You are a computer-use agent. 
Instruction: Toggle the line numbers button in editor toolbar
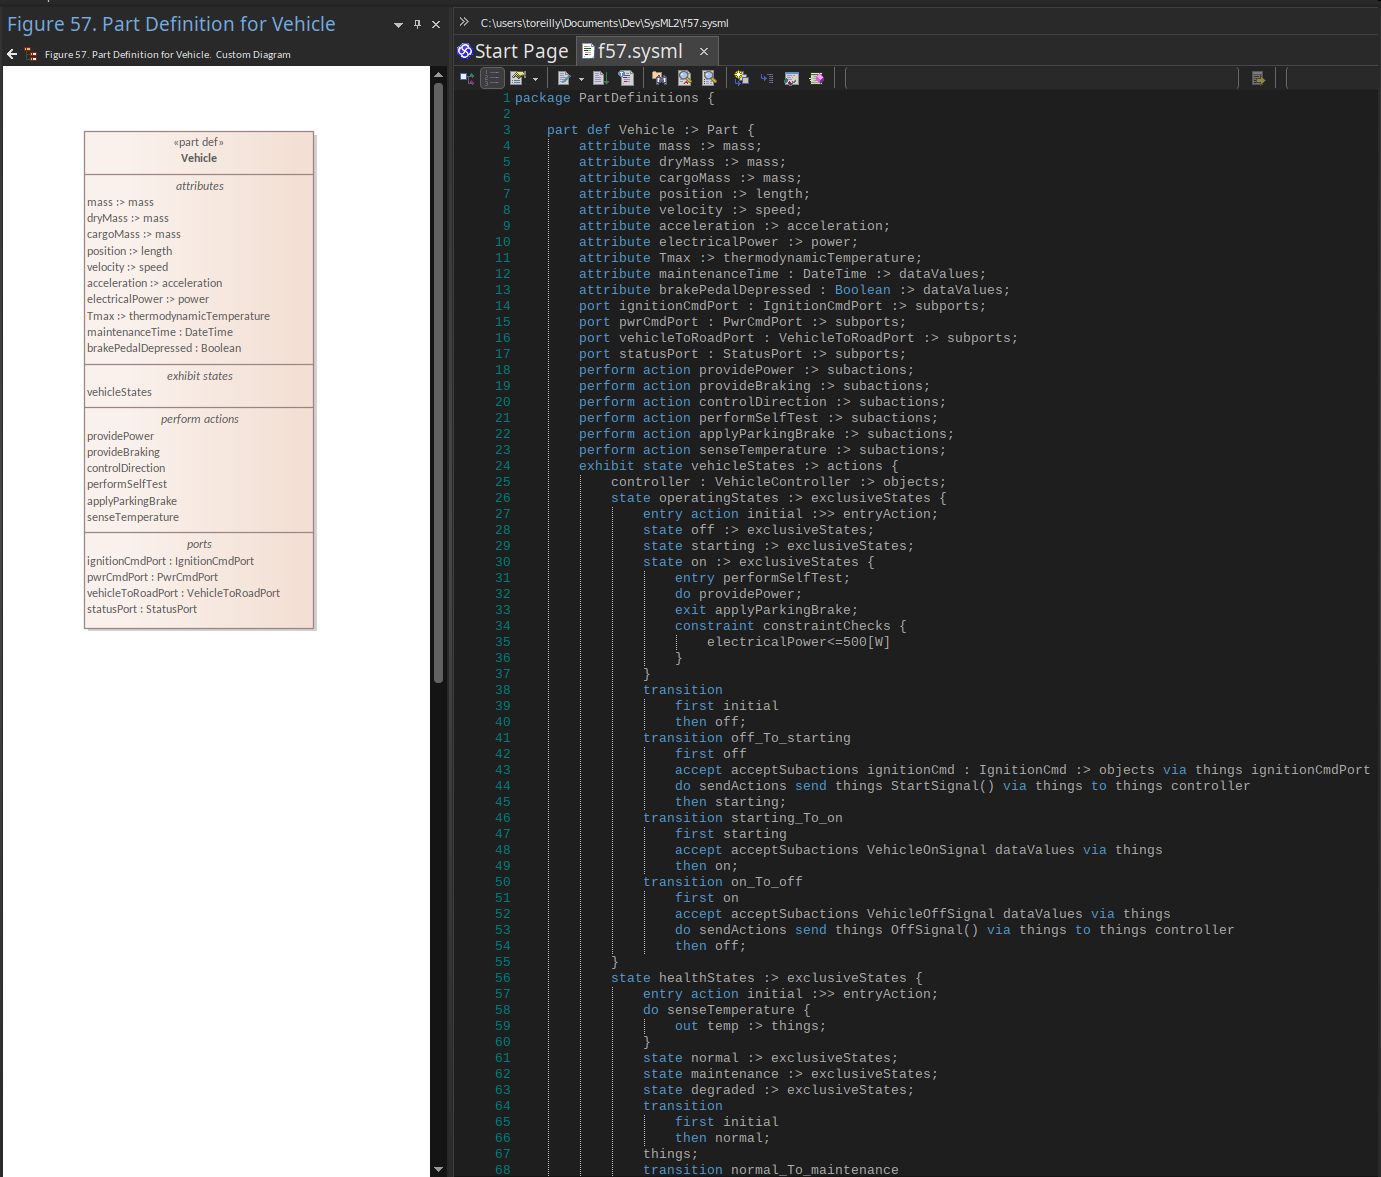tap(492, 78)
